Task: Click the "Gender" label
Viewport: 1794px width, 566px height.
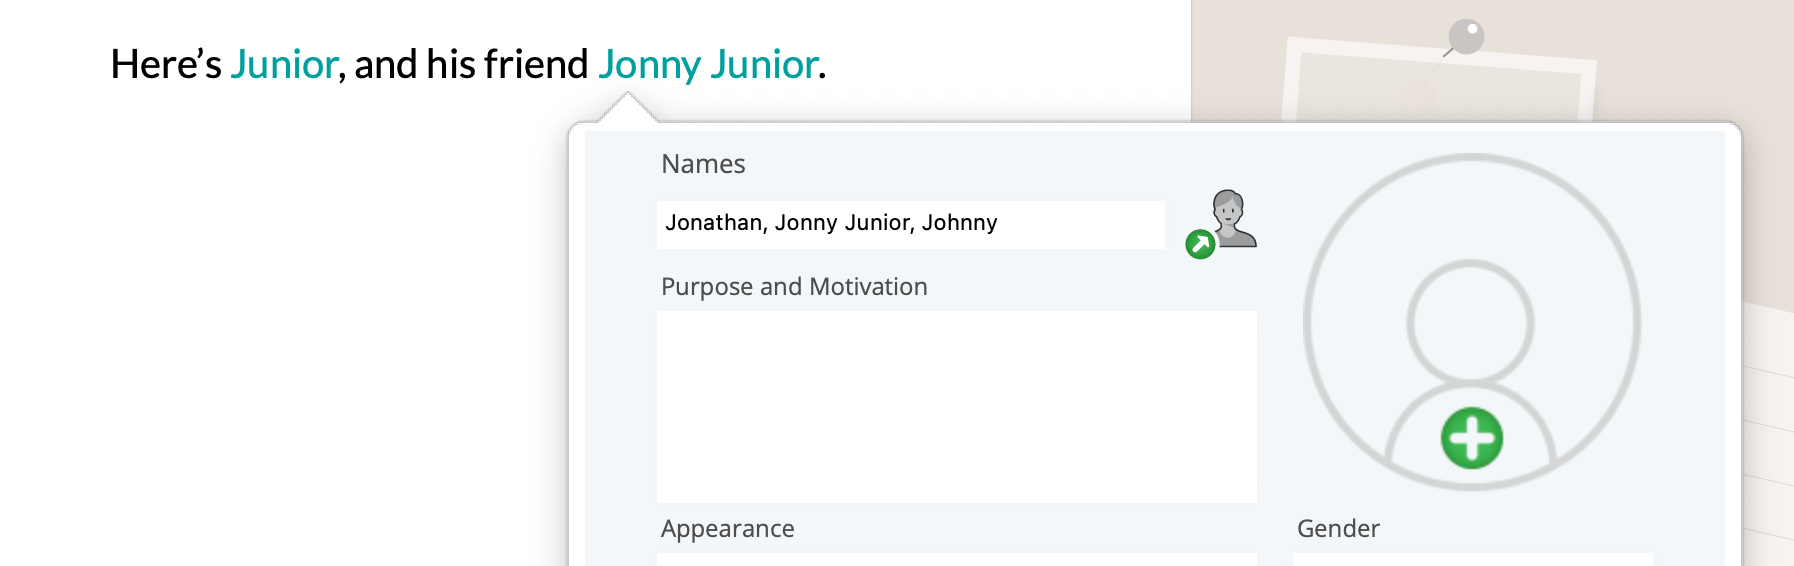Action: coord(1338,529)
